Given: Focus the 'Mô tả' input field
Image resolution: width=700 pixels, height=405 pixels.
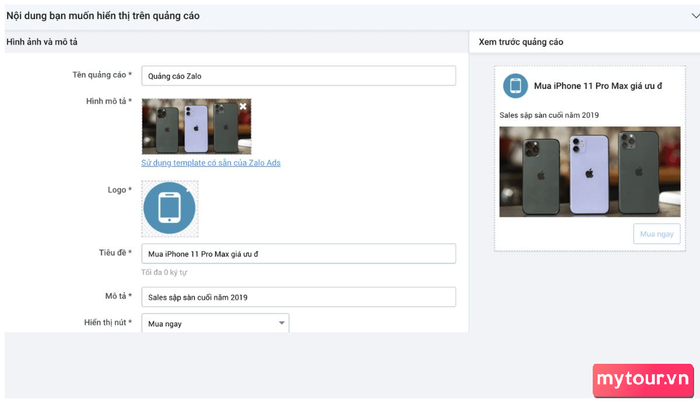Looking at the screenshot, I should point(299,297).
